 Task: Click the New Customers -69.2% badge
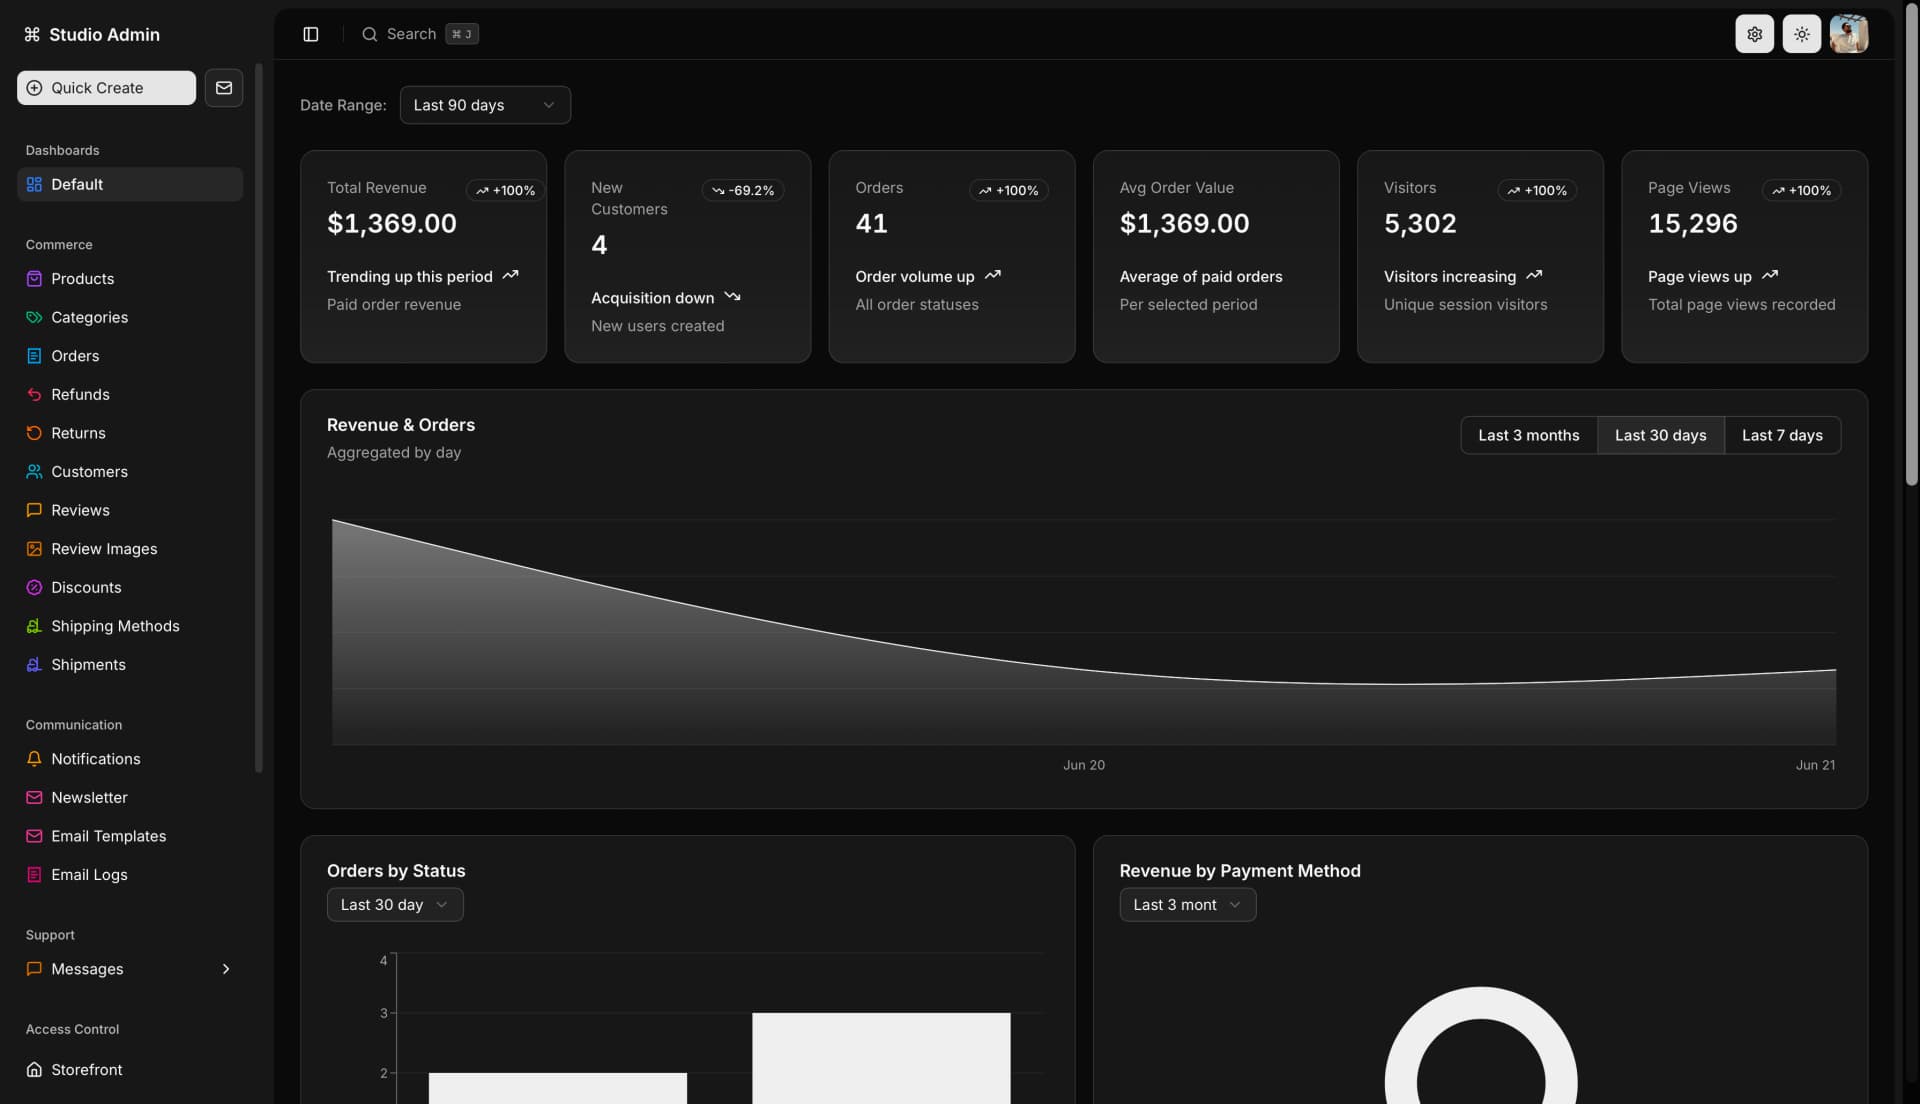743,190
